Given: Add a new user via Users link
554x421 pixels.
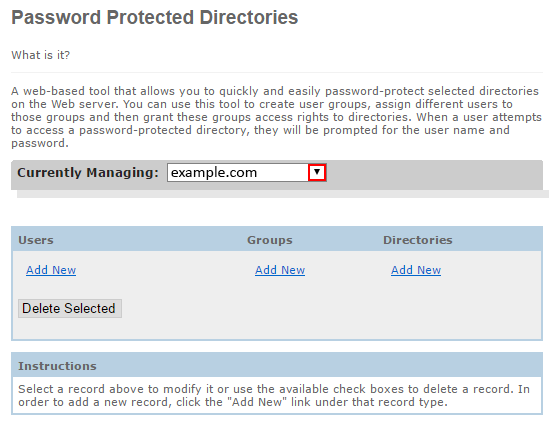Looking at the screenshot, I should (x=51, y=270).
